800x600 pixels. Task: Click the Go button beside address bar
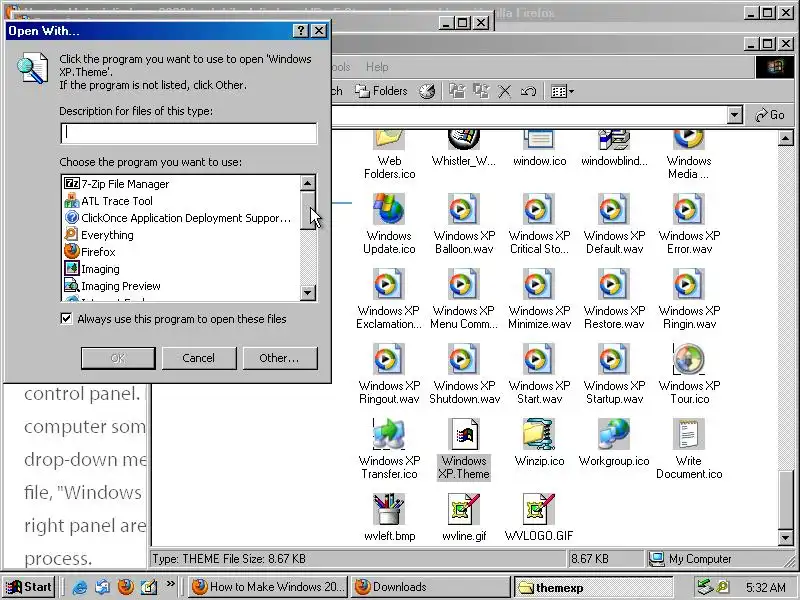tap(770, 115)
